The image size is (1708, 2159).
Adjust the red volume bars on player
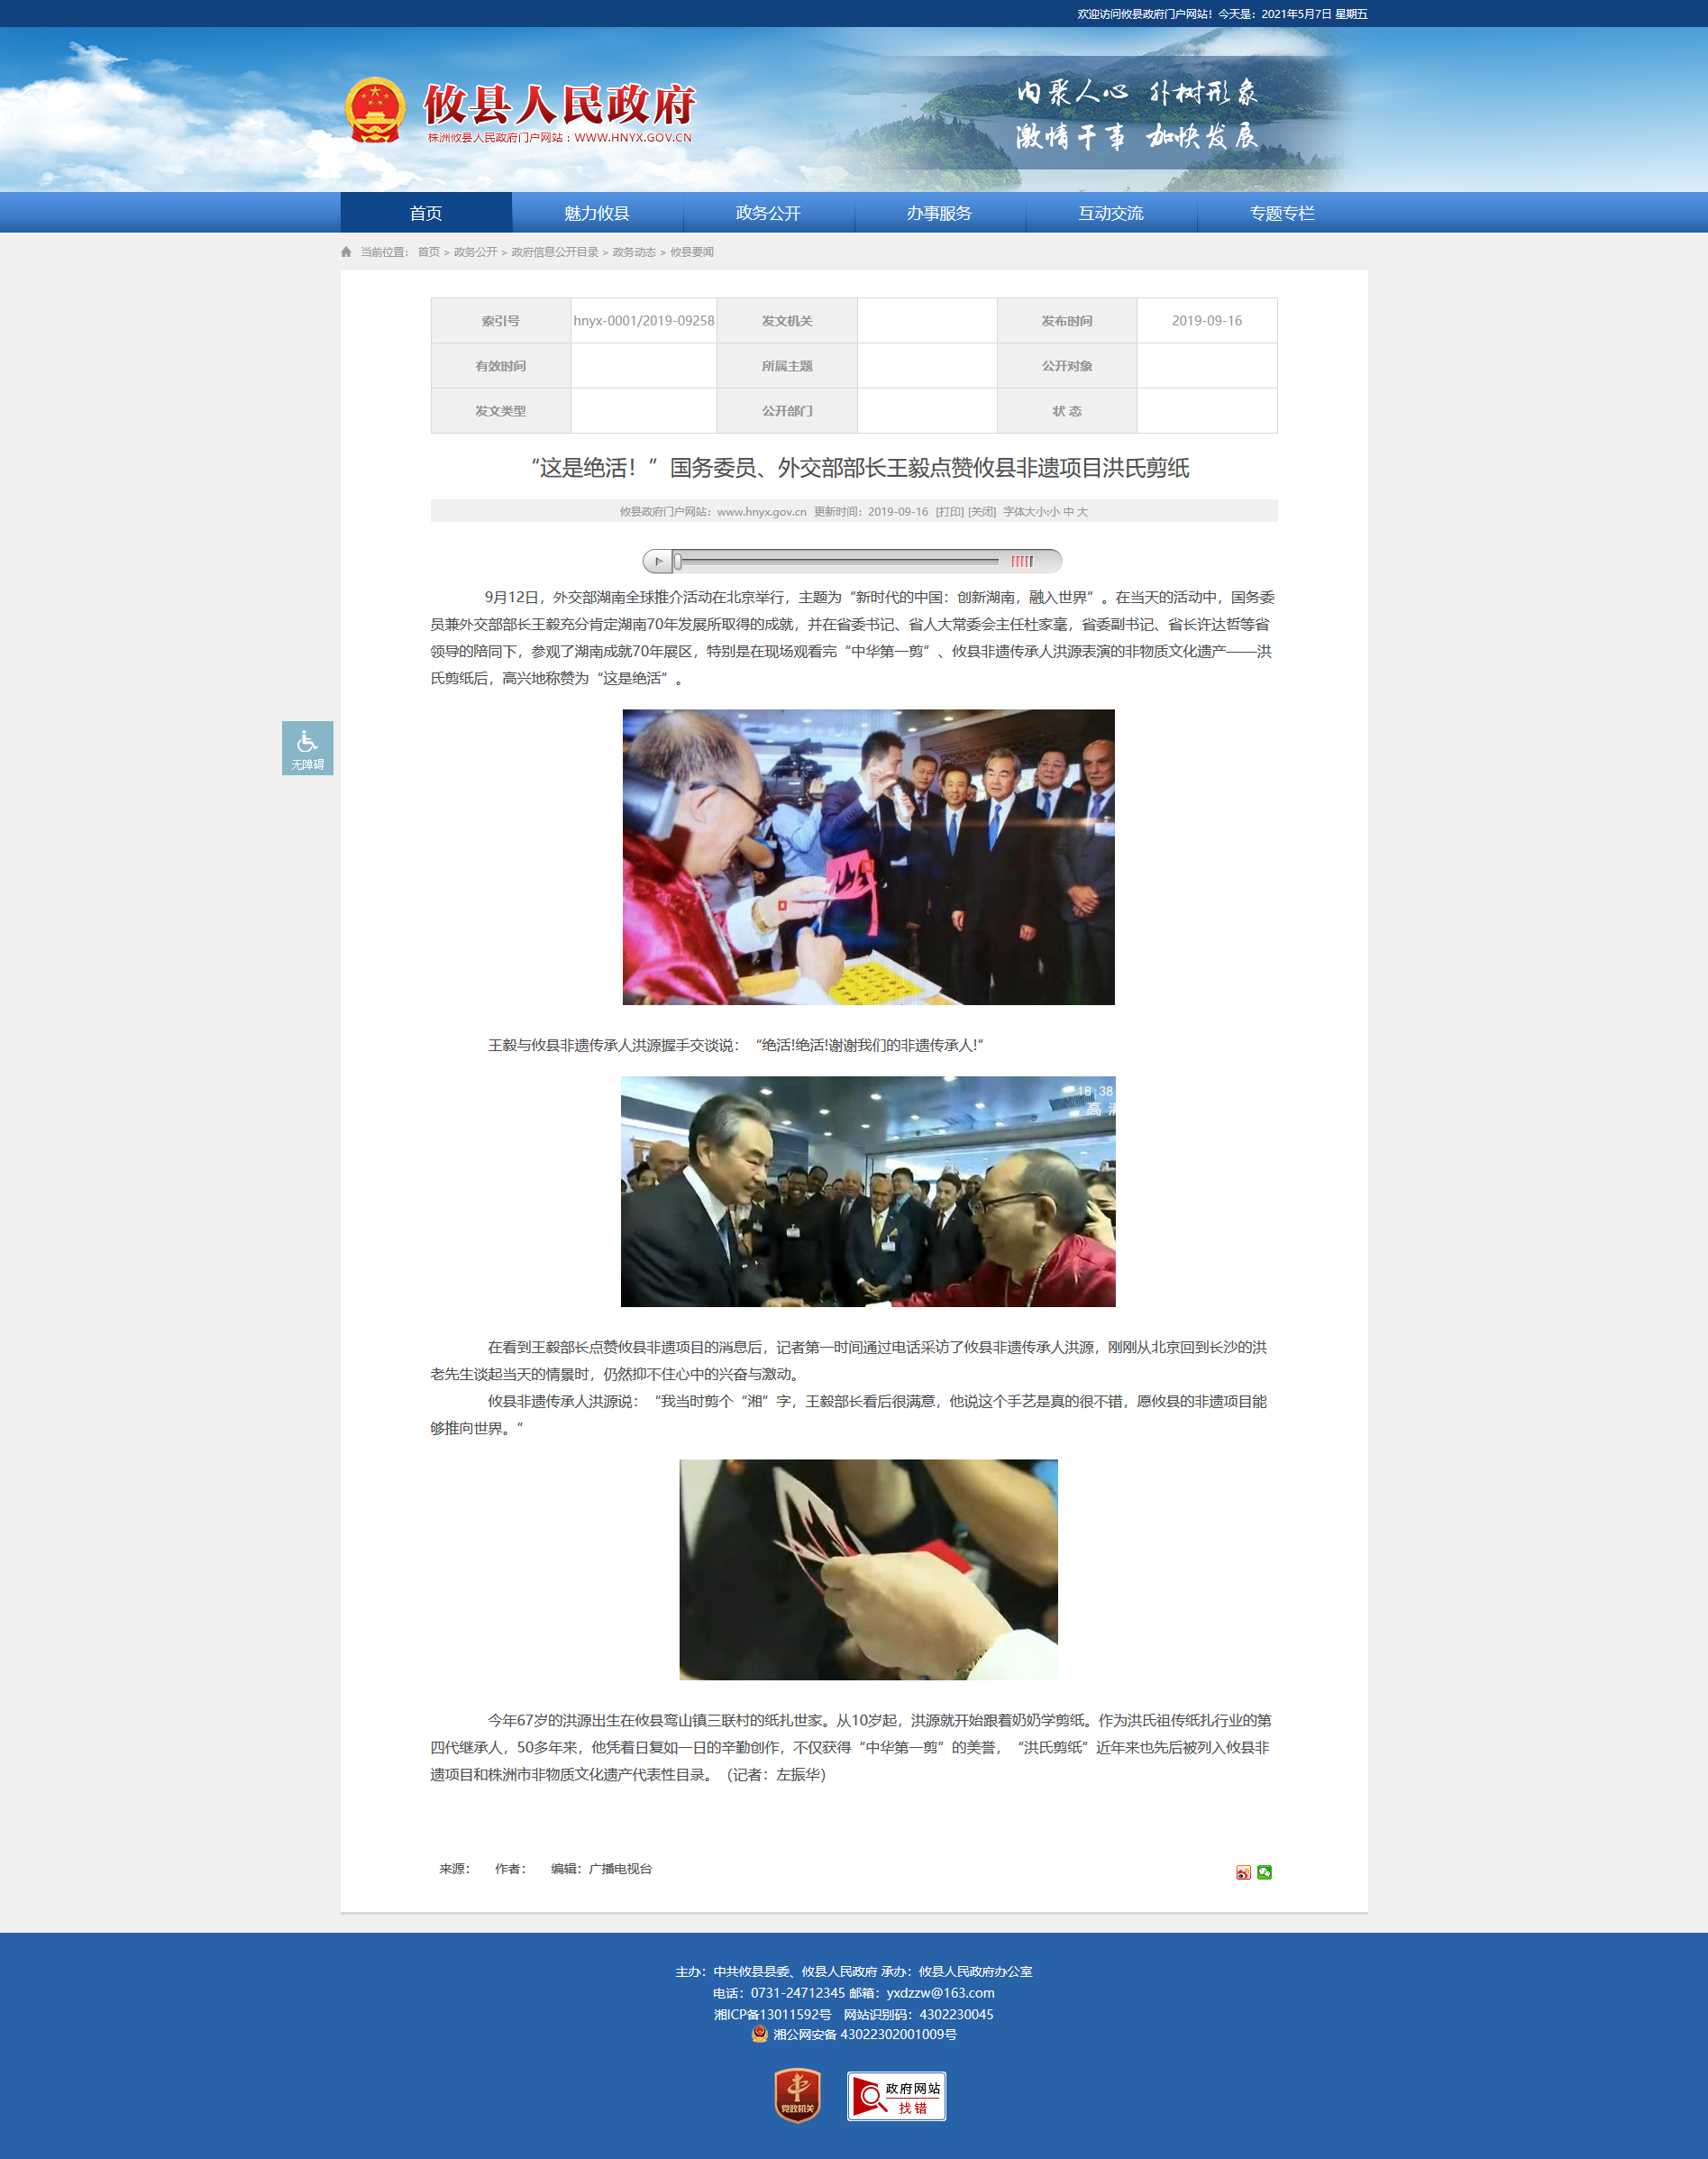[1022, 561]
